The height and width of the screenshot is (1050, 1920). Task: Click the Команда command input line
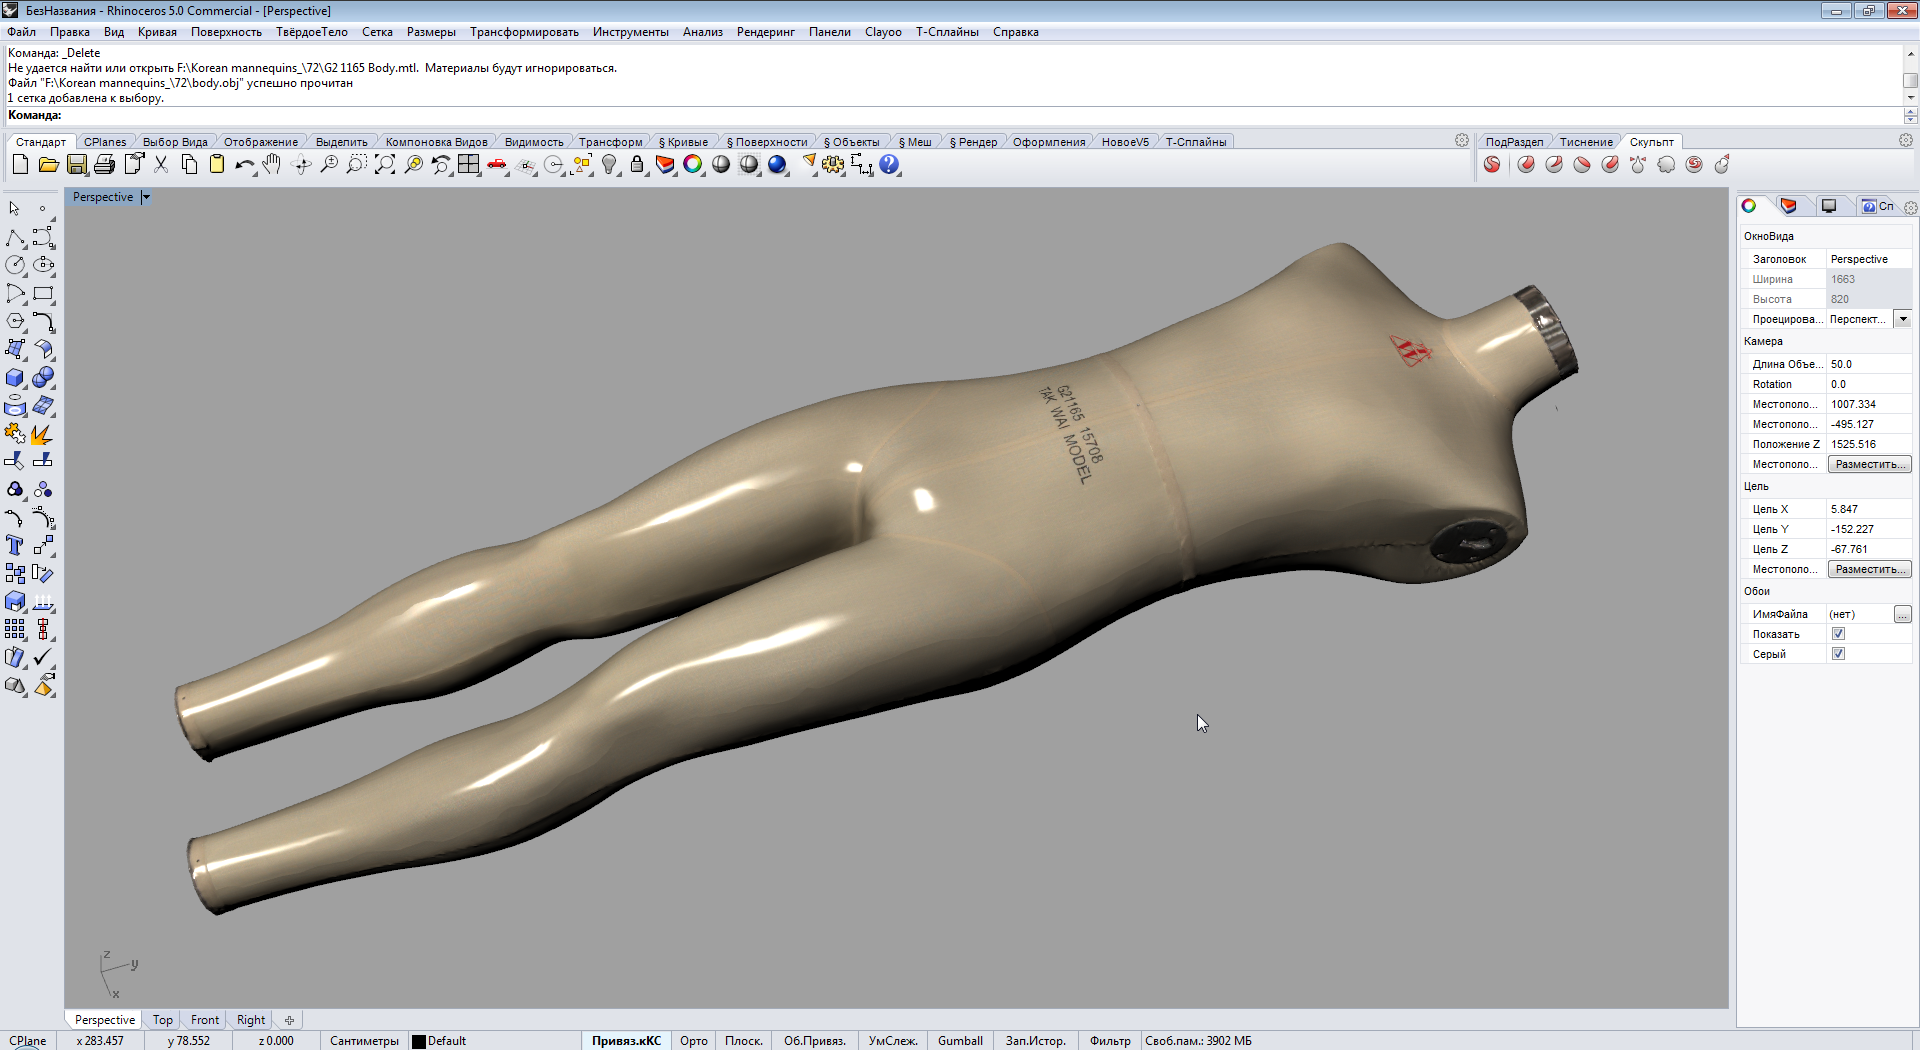pyautogui.click(x=980, y=116)
